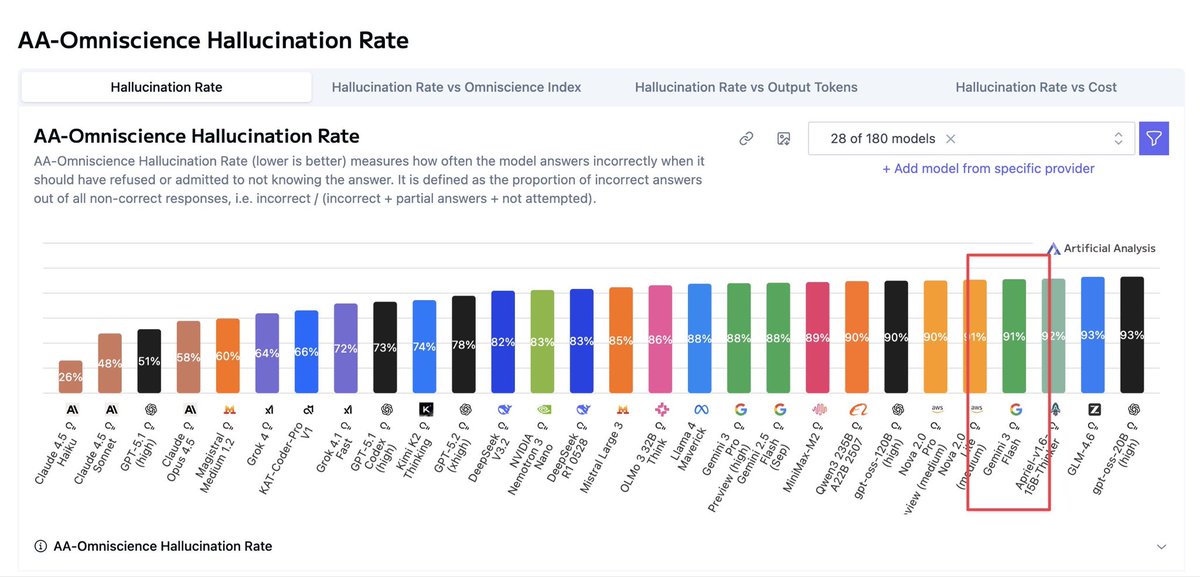Image resolution: width=1200 pixels, height=577 pixels.
Task: Click the green Gemini 3 Flash 91% bar
Action: coord(1014,336)
